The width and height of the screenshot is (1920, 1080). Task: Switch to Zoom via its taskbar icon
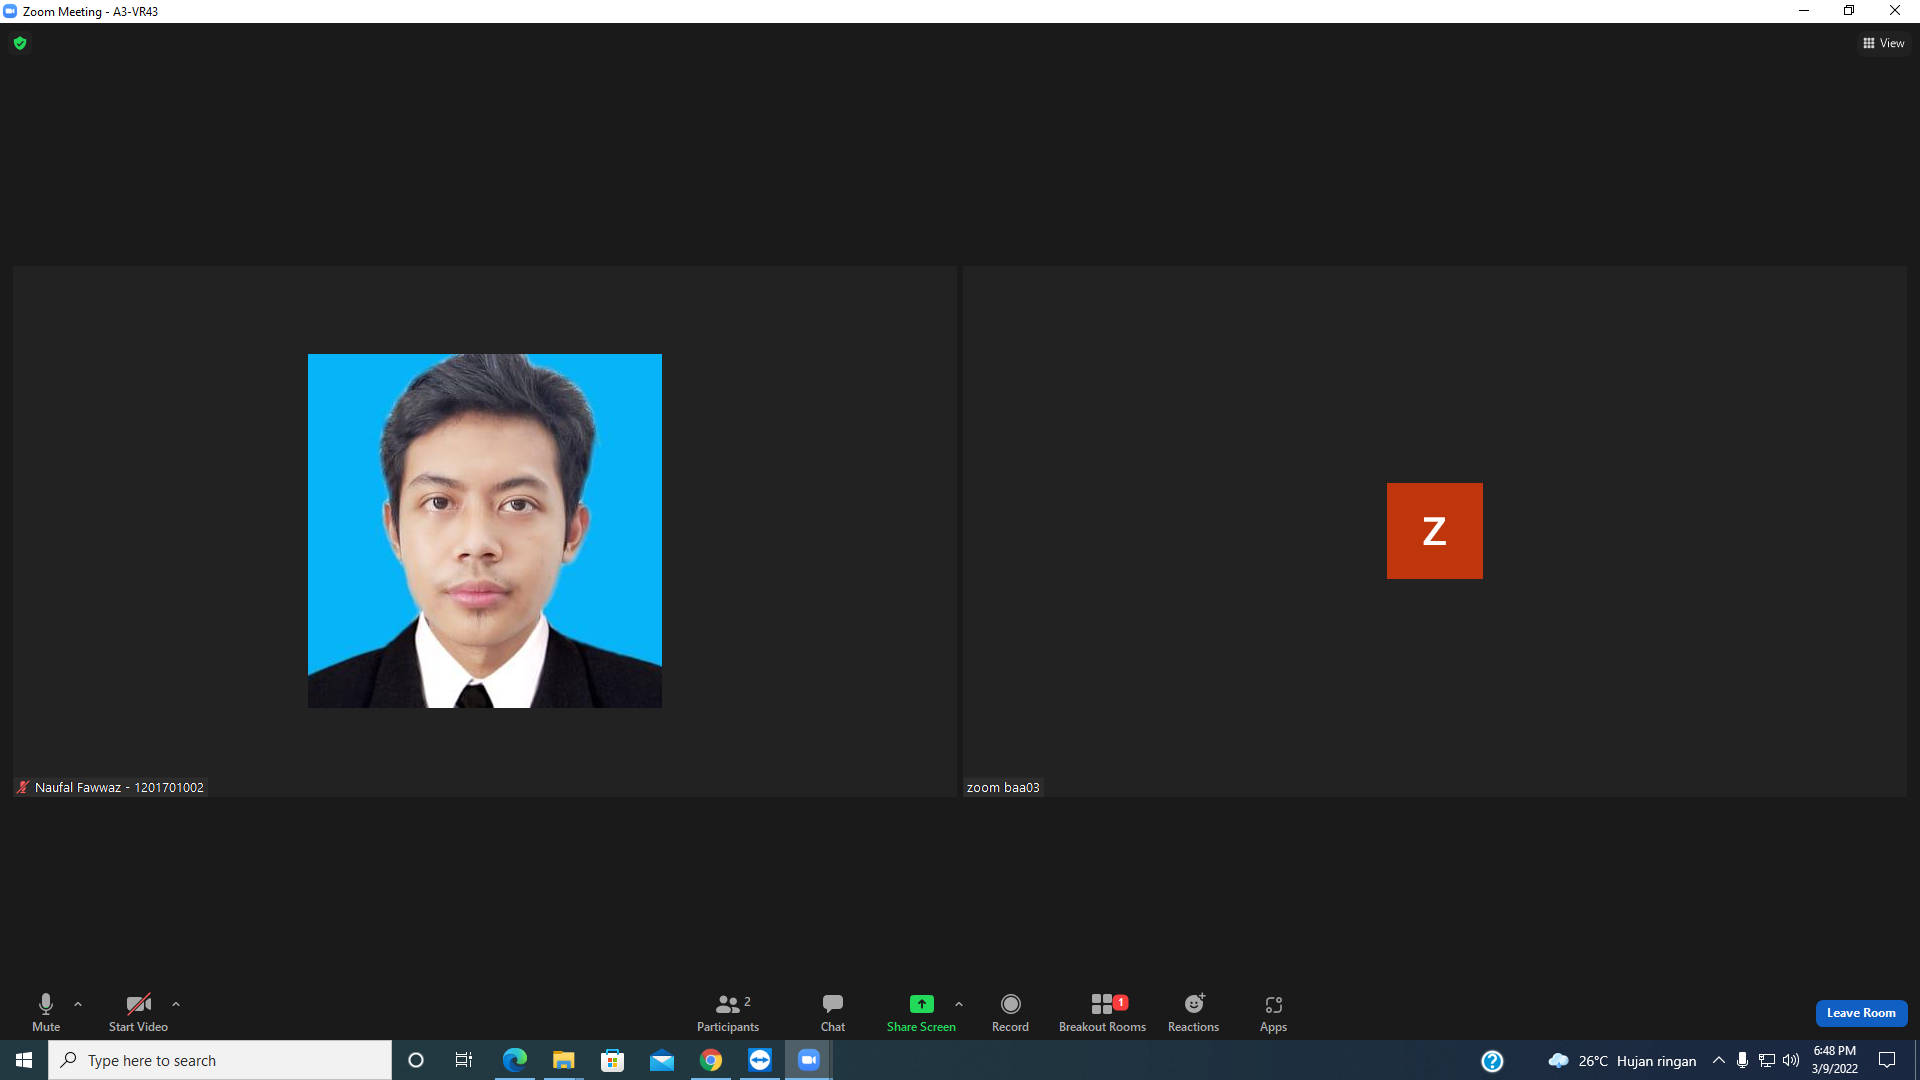[x=808, y=1060]
